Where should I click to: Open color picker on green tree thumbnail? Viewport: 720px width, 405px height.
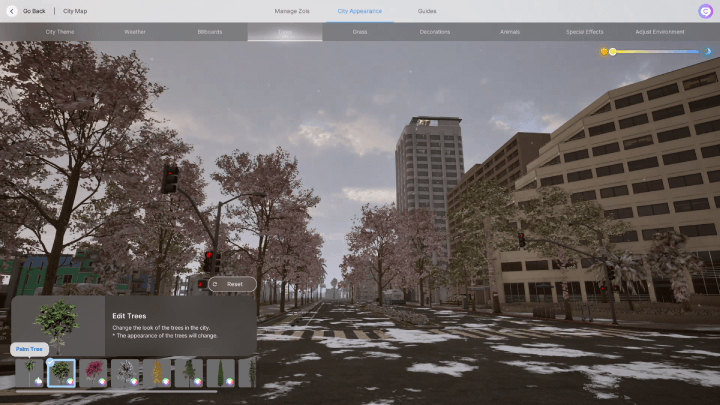coord(70,381)
